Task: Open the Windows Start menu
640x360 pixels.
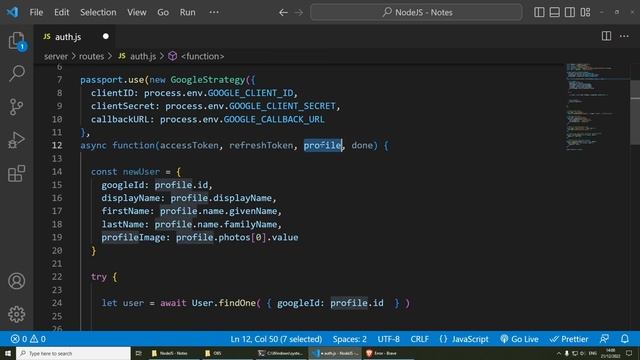Action: coord(8,353)
